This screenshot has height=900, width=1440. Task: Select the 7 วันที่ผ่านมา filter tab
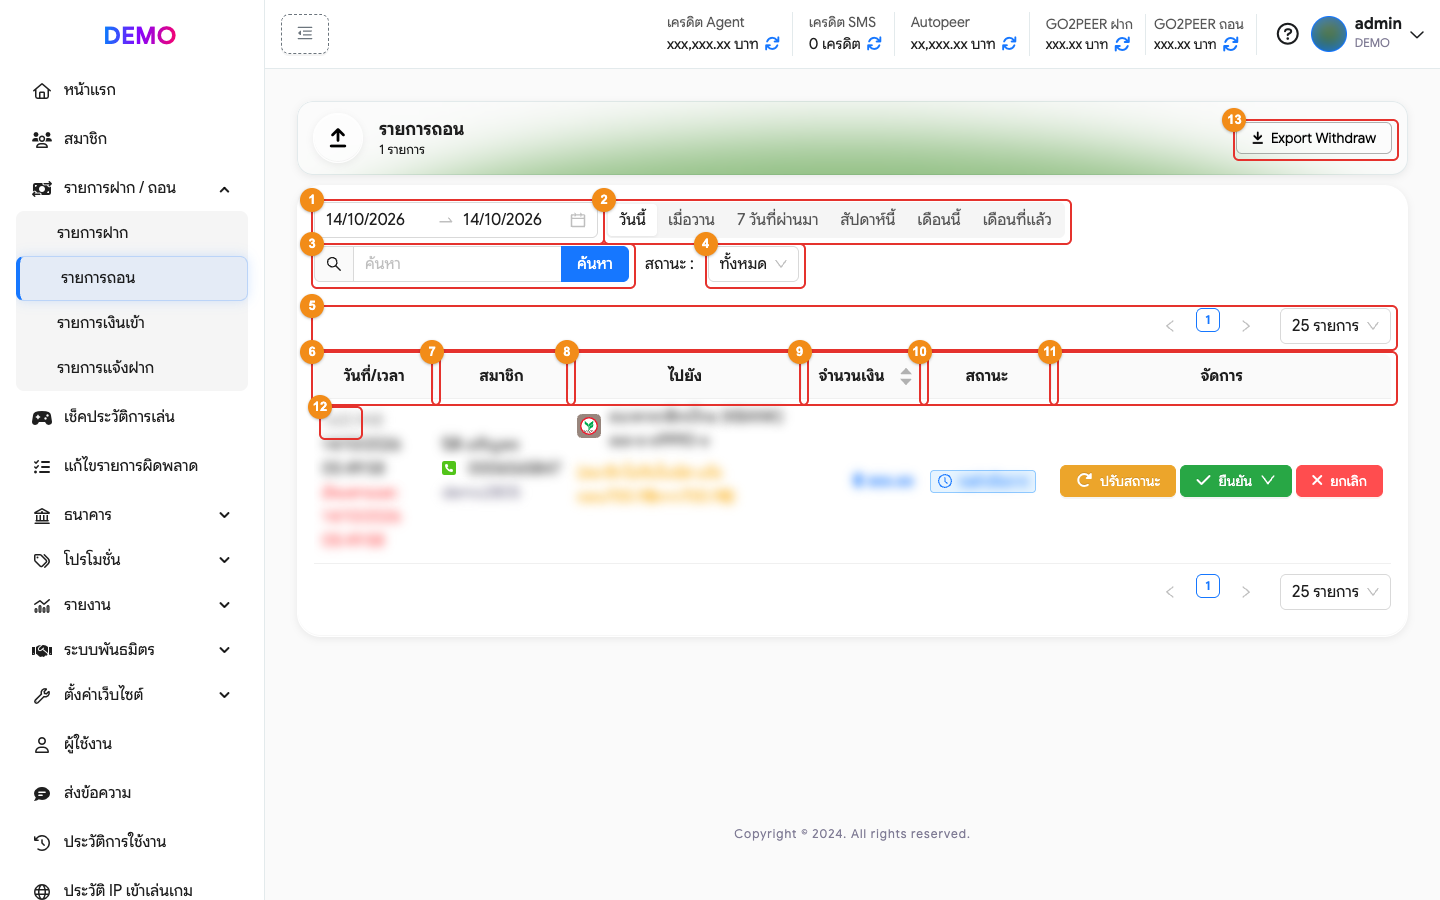pos(778,219)
